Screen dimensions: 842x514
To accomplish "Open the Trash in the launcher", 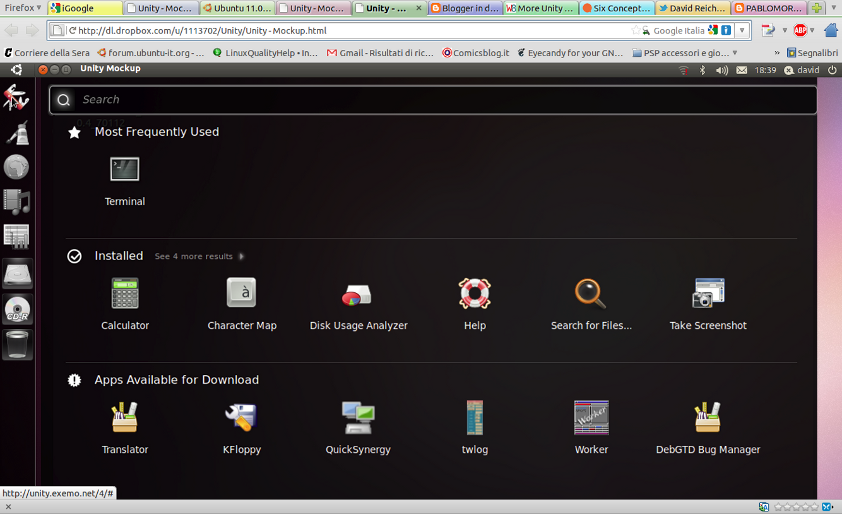I will [x=17, y=344].
